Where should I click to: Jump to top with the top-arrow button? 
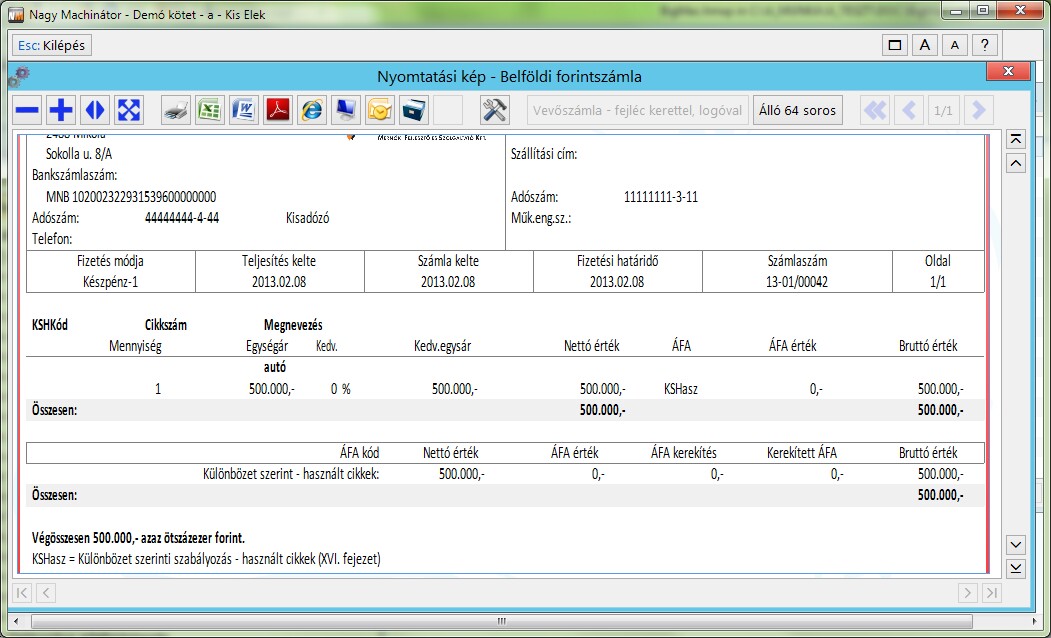pyautogui.click(x=1016, y=139)
